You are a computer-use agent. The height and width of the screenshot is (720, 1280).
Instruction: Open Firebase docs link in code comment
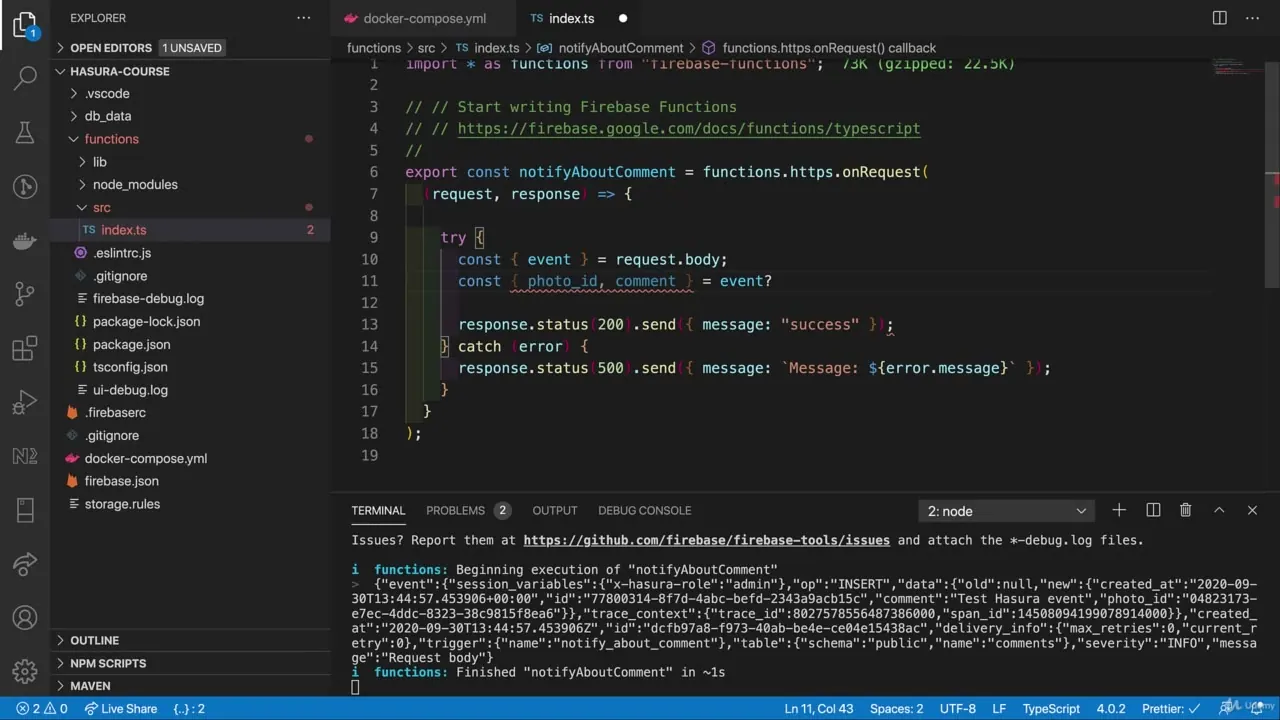[x=689, y=128]
